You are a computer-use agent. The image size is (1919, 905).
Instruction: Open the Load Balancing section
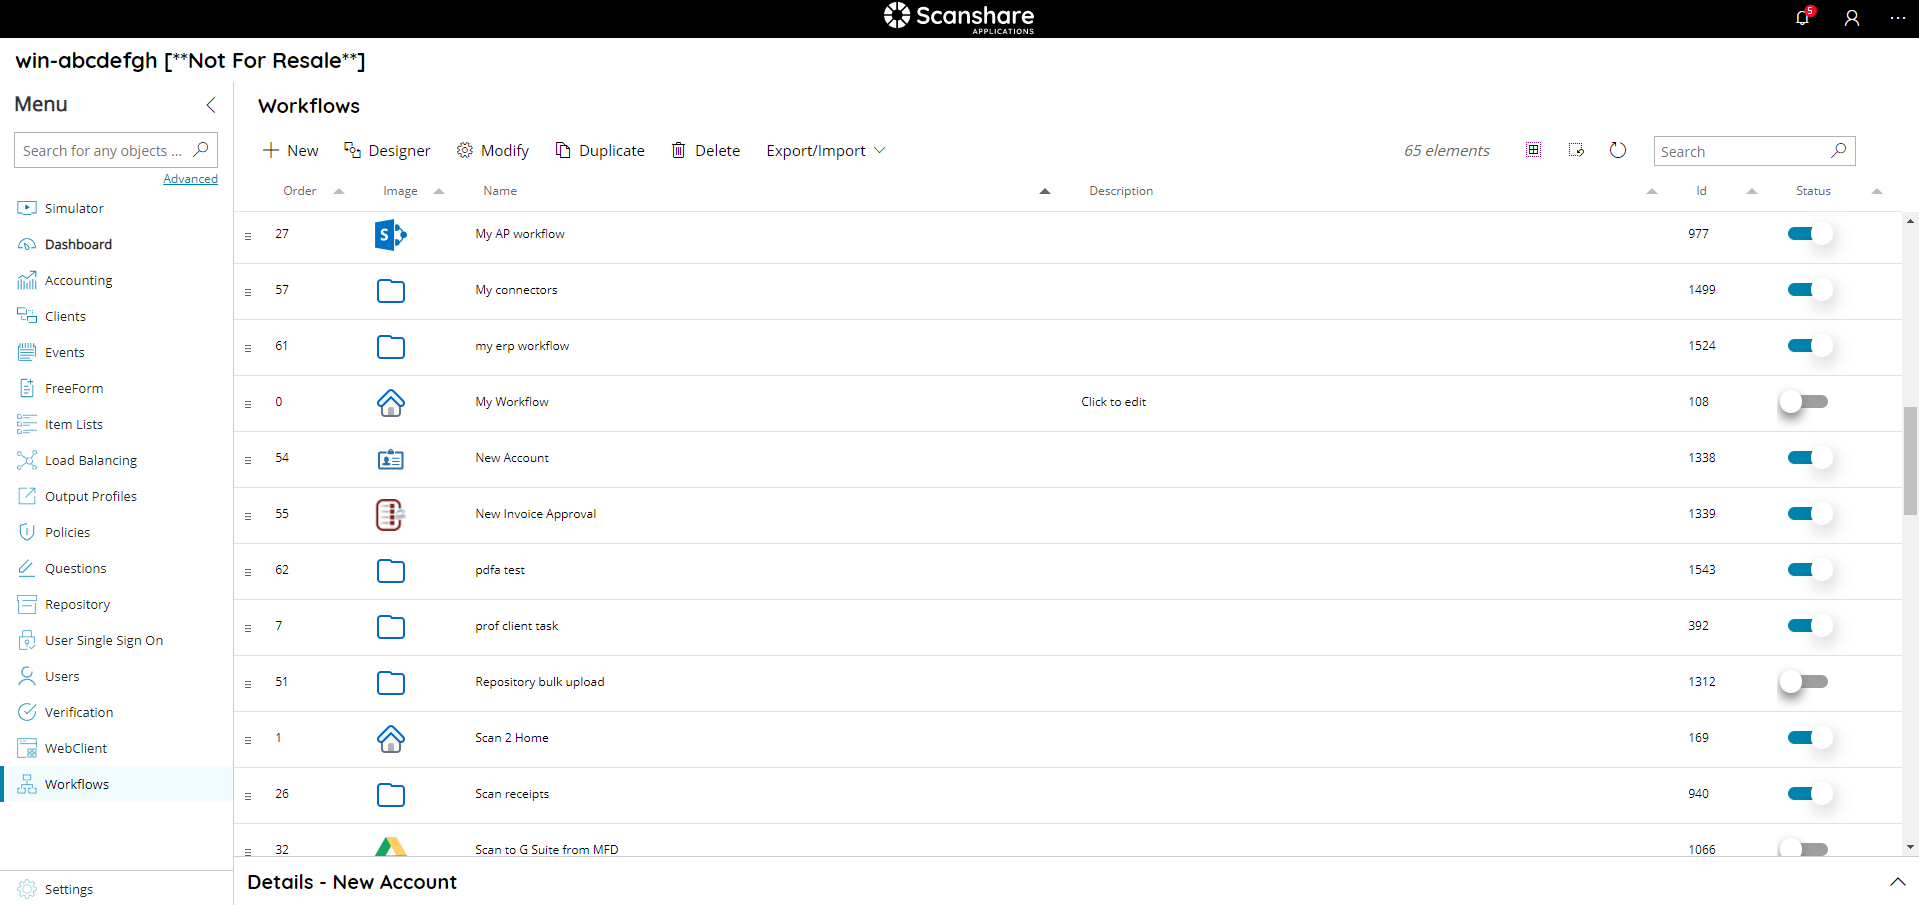tap(90, 460)
